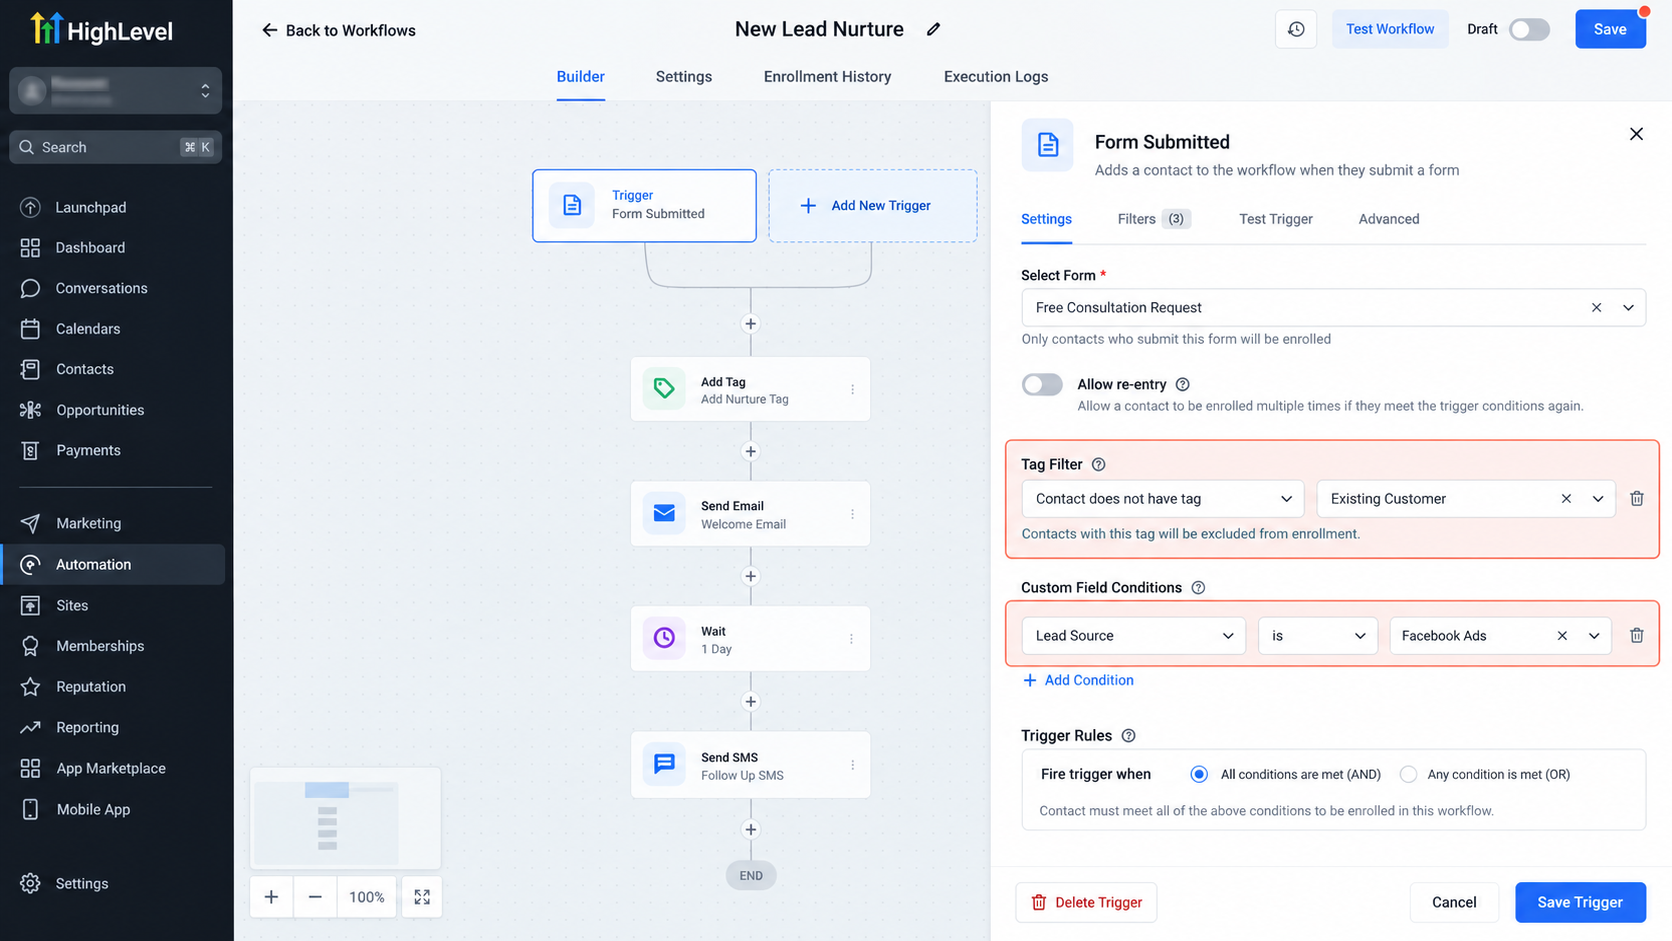Open the Facebook Ads value dropdown

(x=1594, y=636)
